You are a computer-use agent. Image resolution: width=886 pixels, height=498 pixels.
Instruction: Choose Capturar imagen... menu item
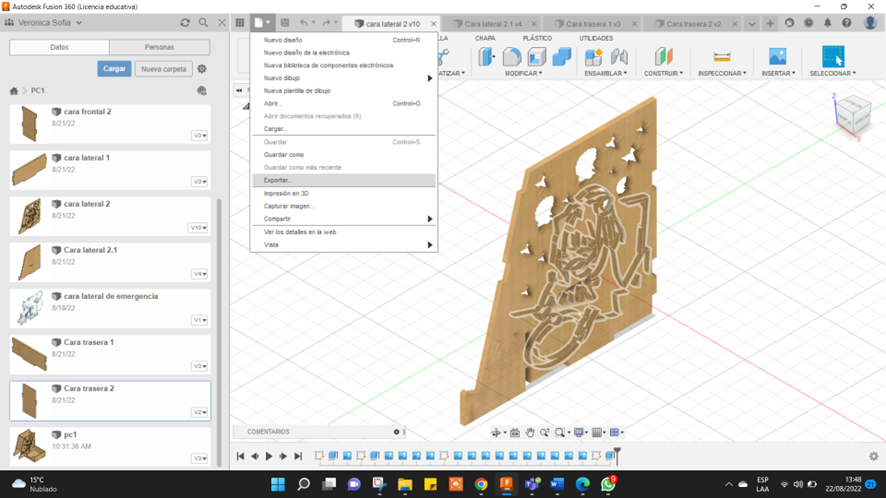point(344,206)
